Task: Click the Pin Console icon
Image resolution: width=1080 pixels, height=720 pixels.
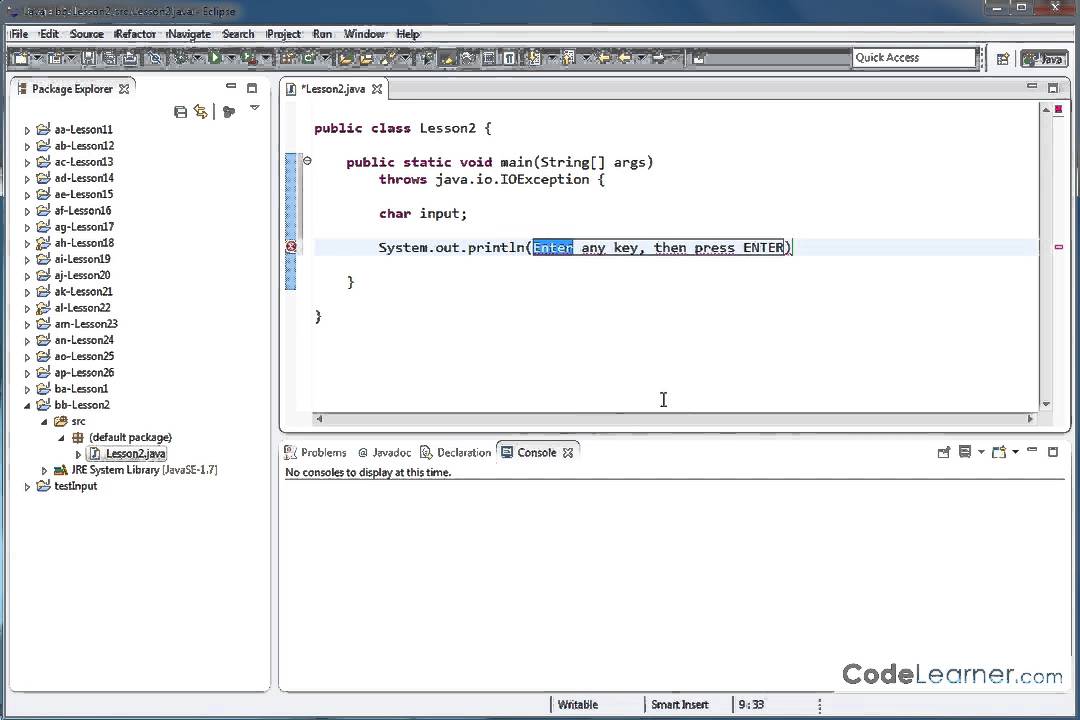Action: pos(944,452)
